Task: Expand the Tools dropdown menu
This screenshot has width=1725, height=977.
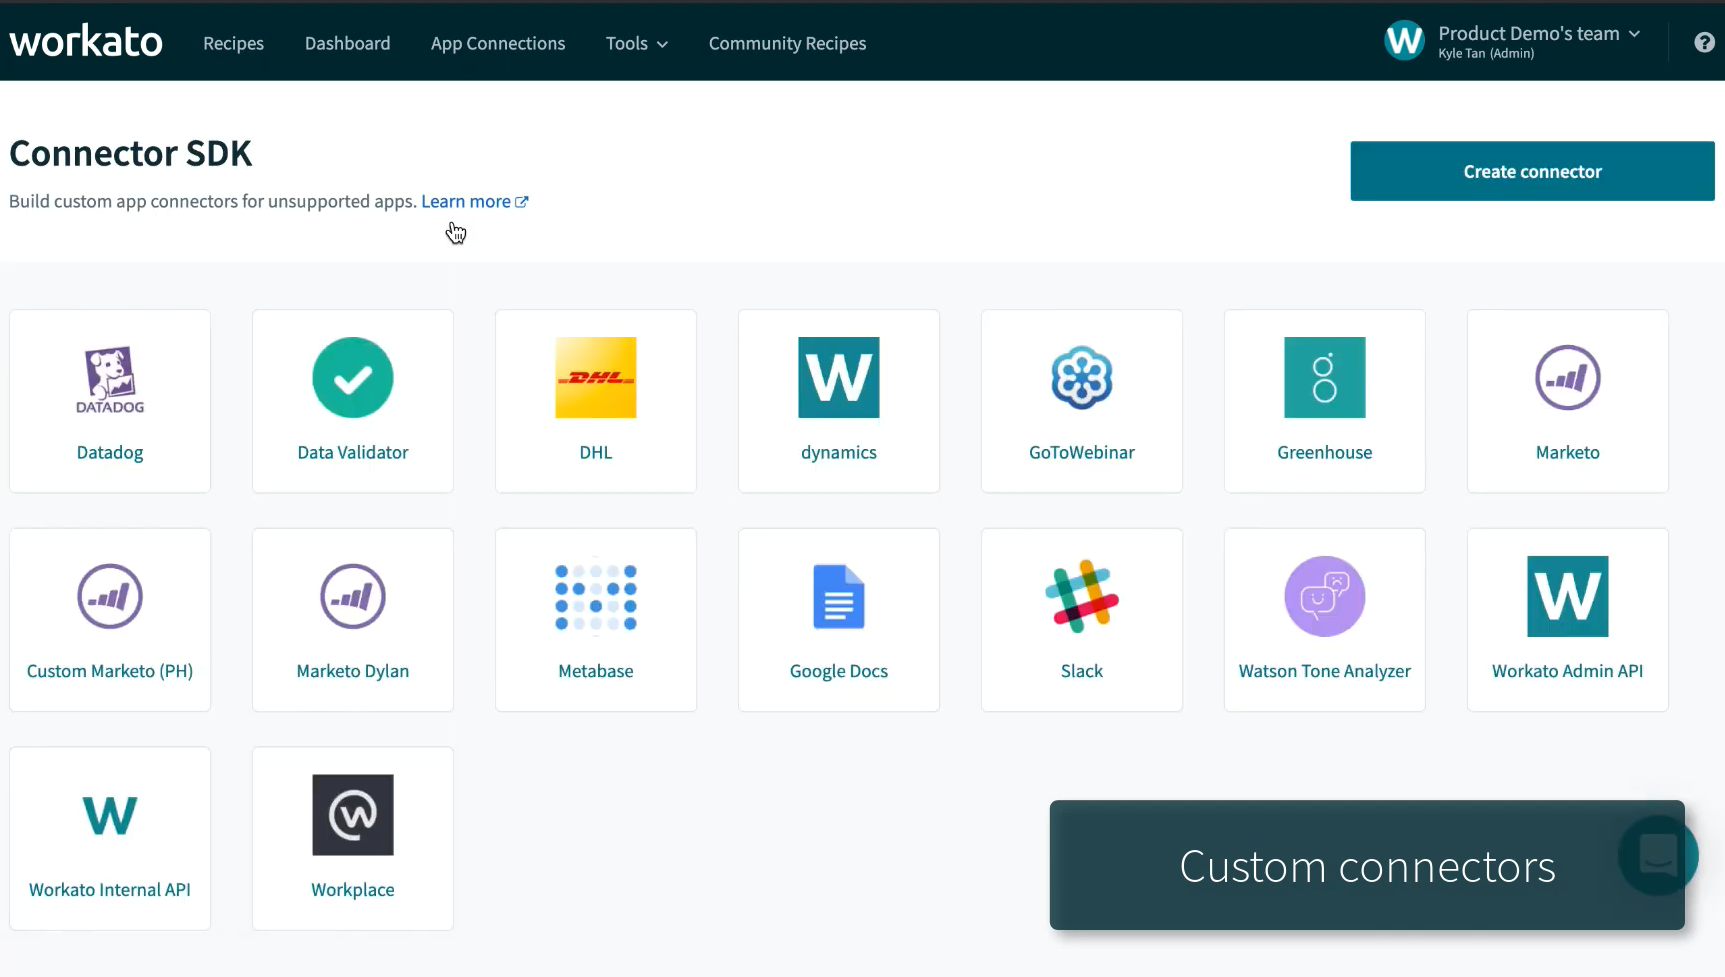Action: click(637, 43)
